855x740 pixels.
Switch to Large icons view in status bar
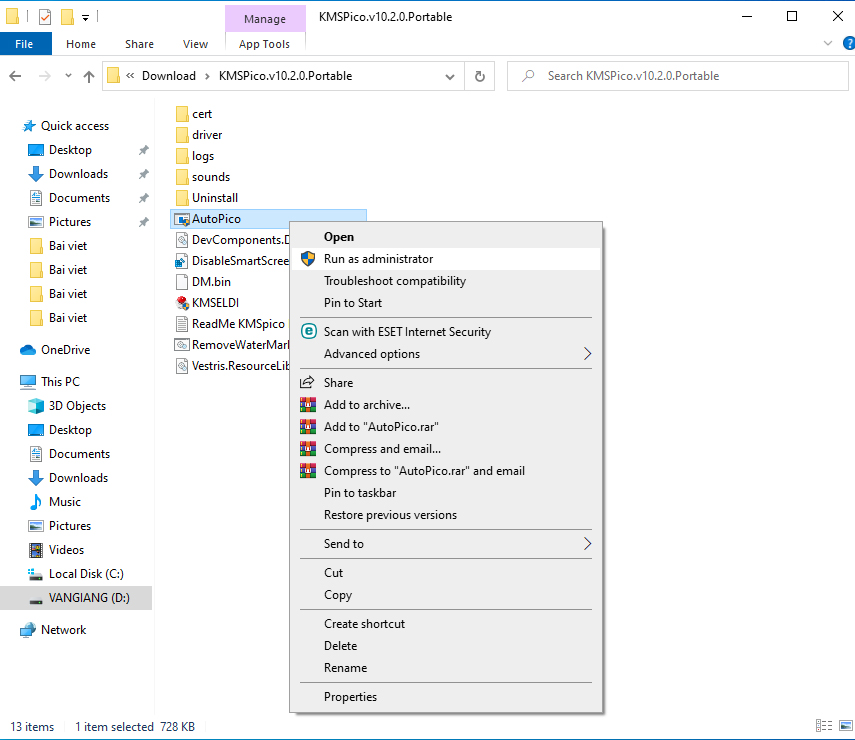pyautogui.click(x=846, y=726)
